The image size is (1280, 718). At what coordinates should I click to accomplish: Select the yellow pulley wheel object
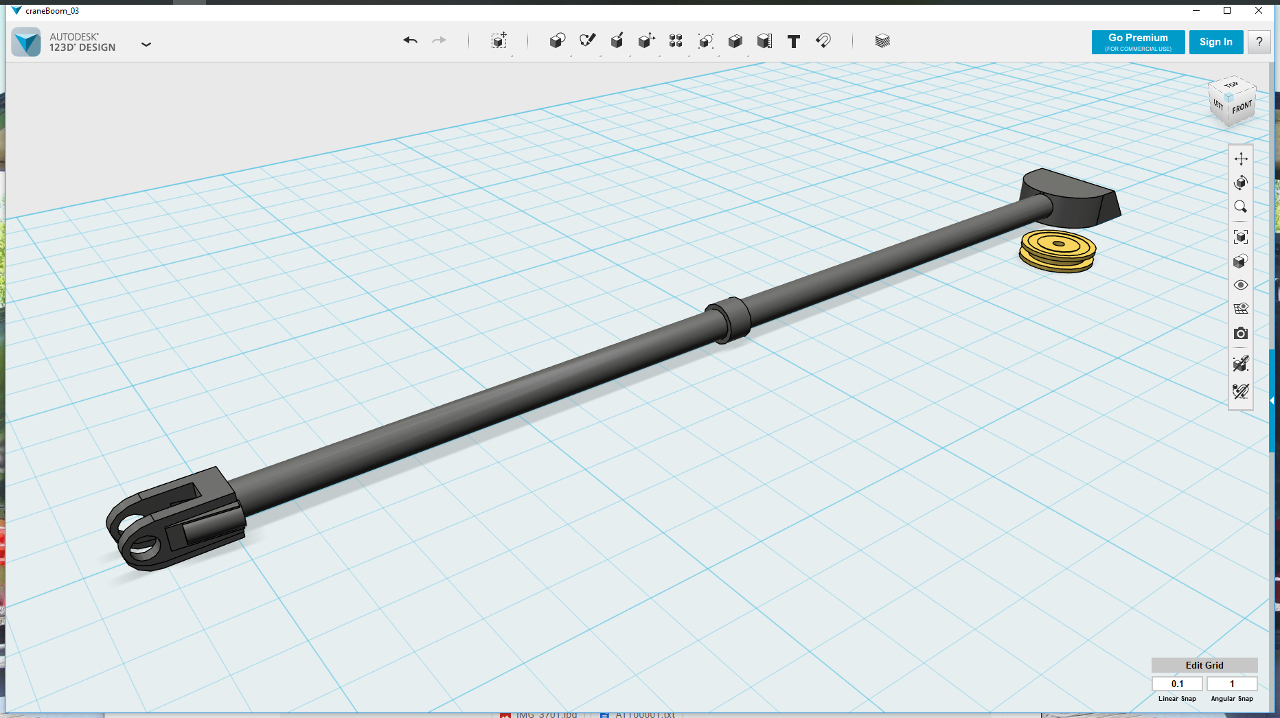coord(1057,251)
